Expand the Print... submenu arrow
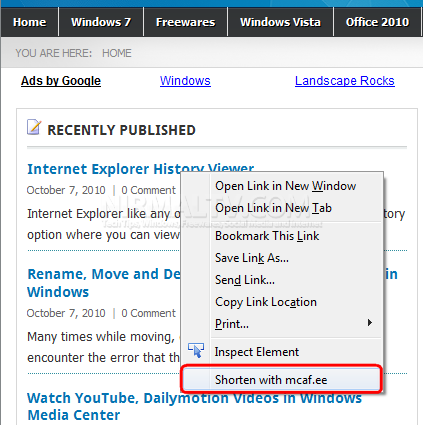The image size is (423, 425). click(369, 323)
